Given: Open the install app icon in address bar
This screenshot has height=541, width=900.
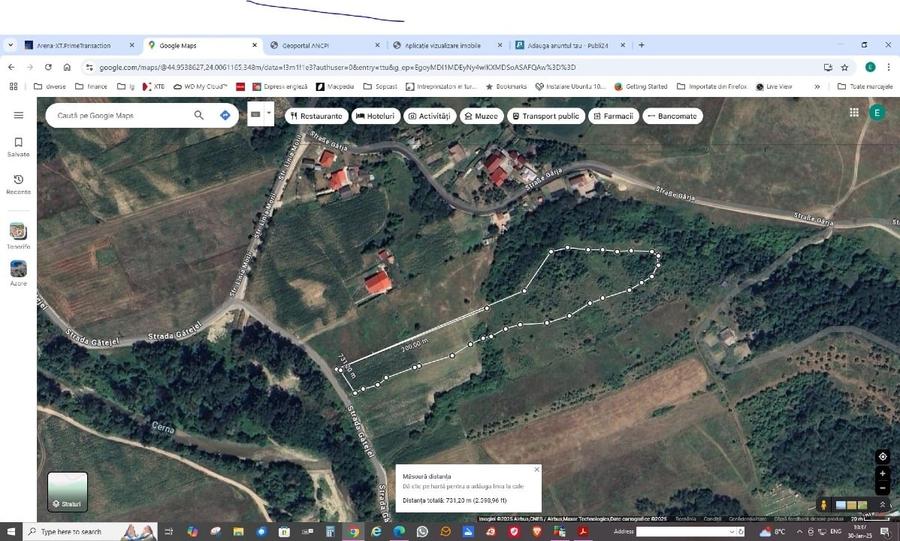Looking at the screenshot, I should click(x=828, y=67).
